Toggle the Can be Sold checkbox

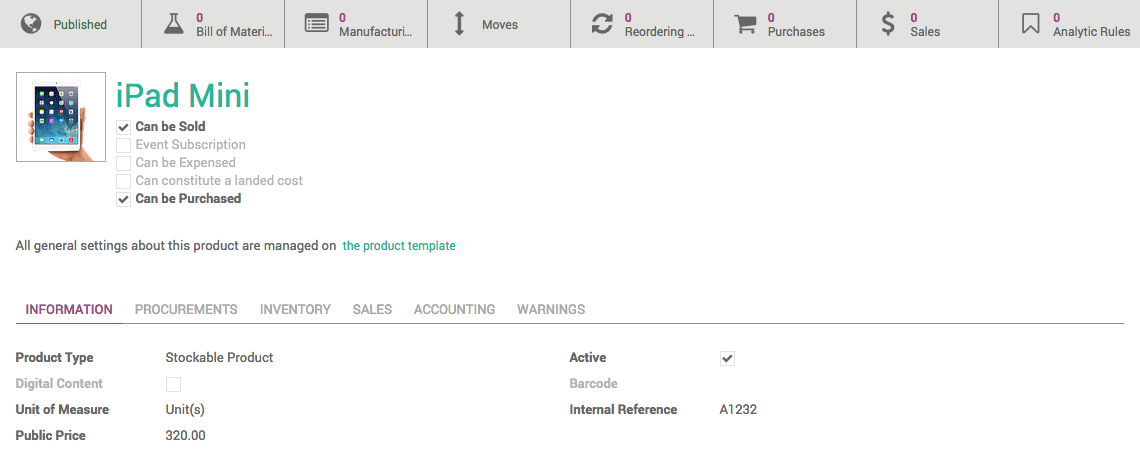point(123,127)
